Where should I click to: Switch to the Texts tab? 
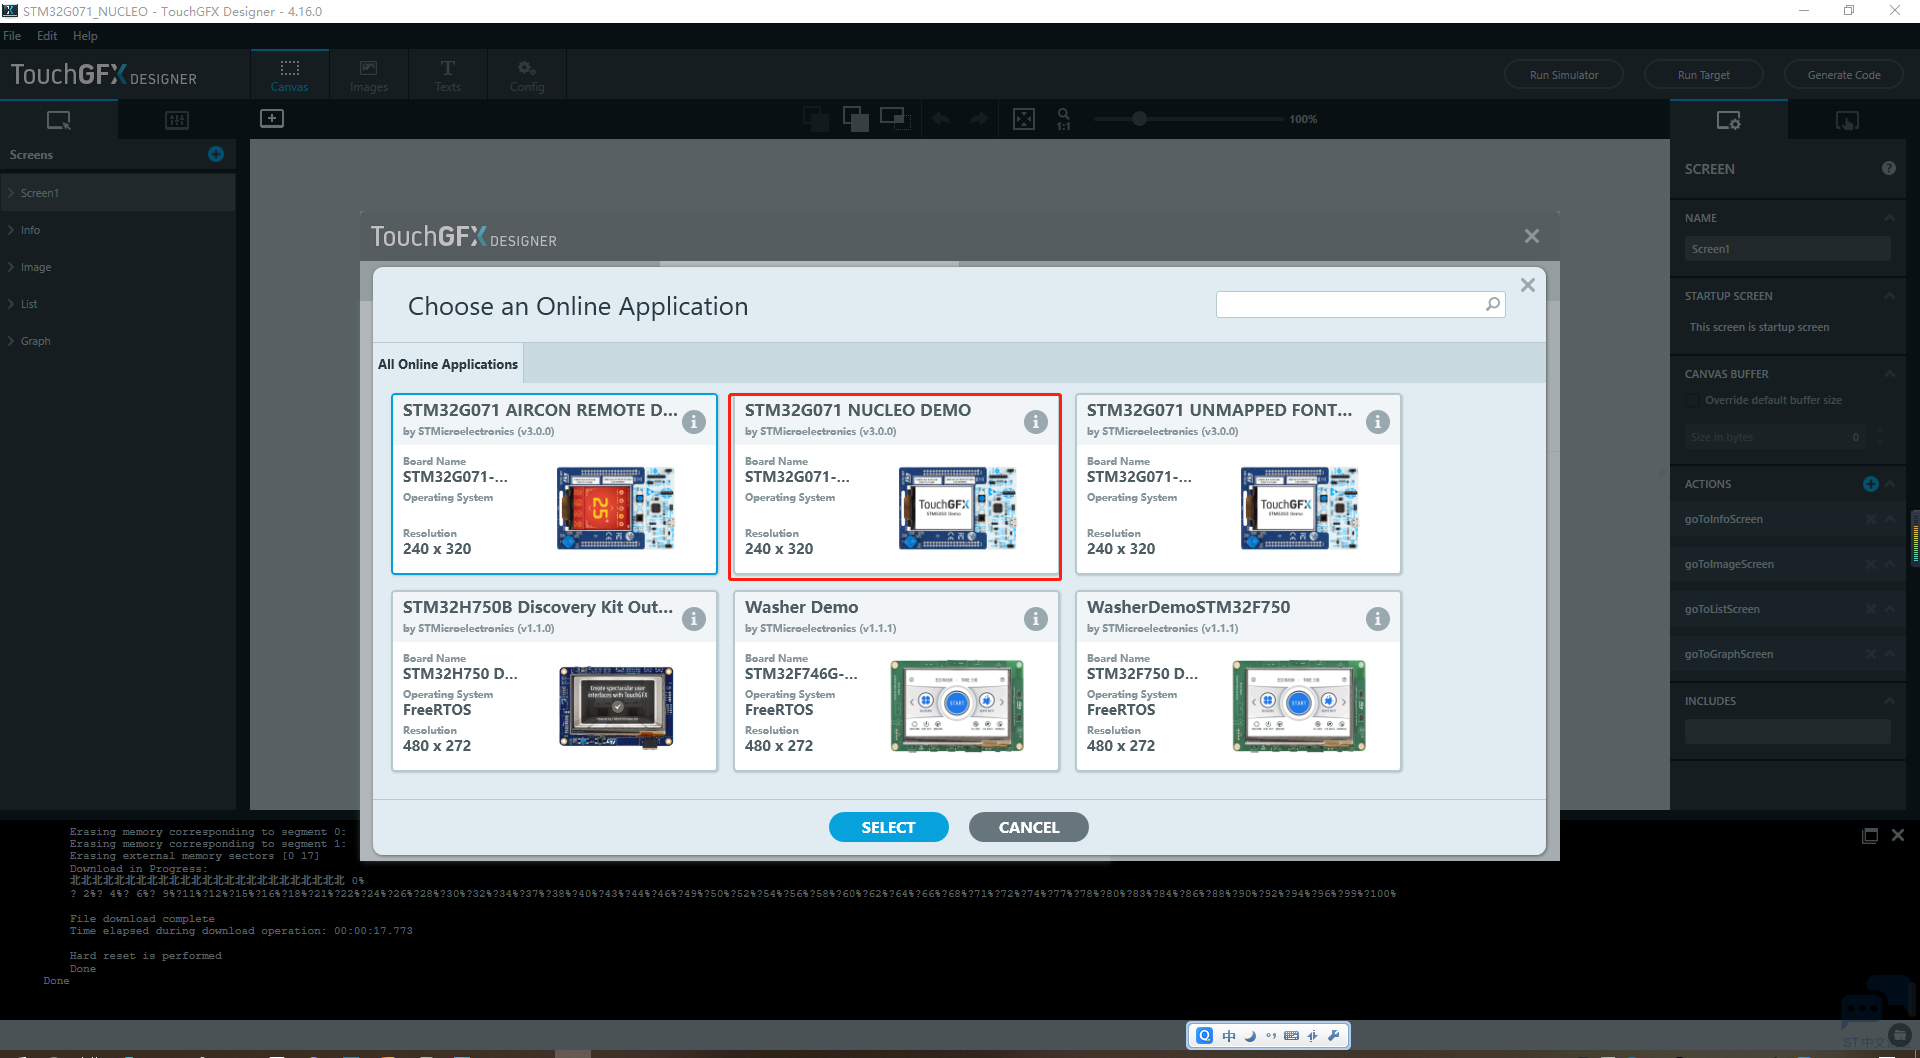click(448, 75)
